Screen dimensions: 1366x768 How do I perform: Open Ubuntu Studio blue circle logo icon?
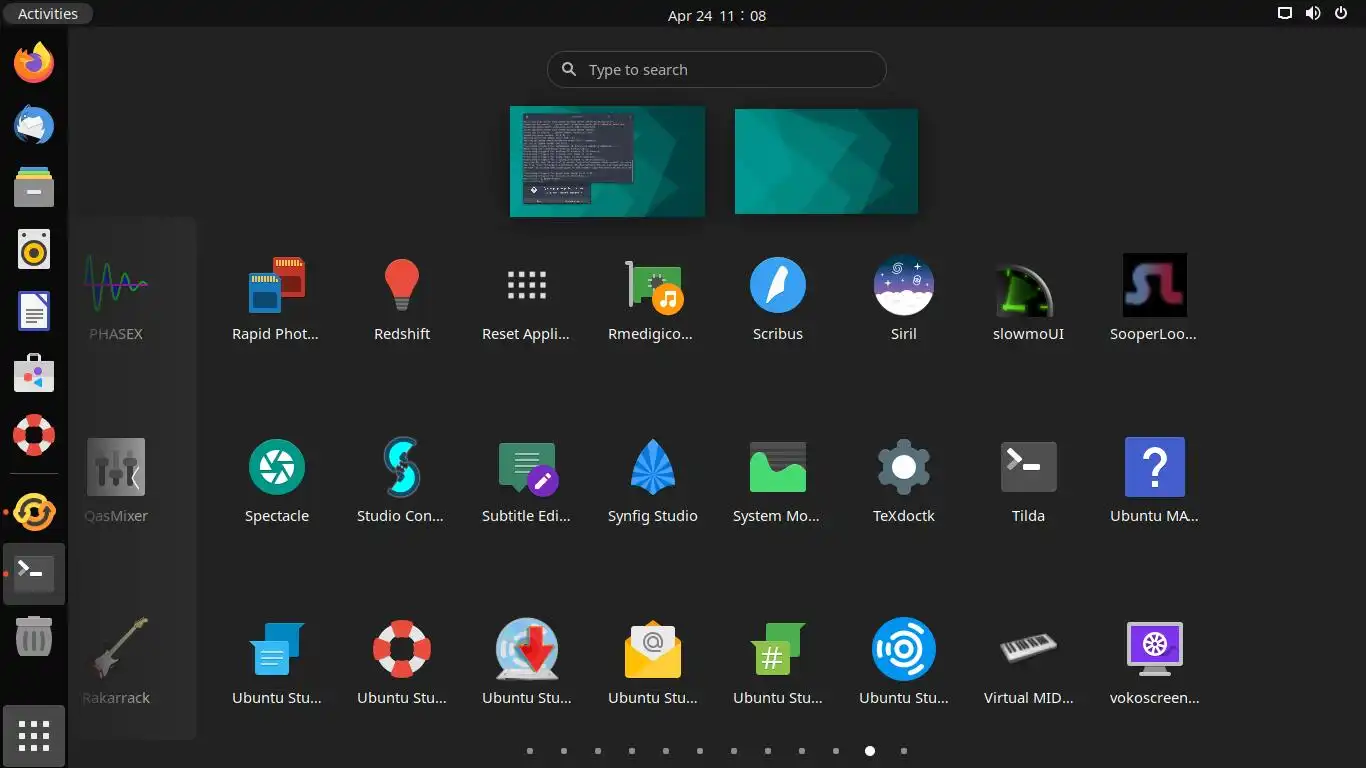click(x=904, y=661)
